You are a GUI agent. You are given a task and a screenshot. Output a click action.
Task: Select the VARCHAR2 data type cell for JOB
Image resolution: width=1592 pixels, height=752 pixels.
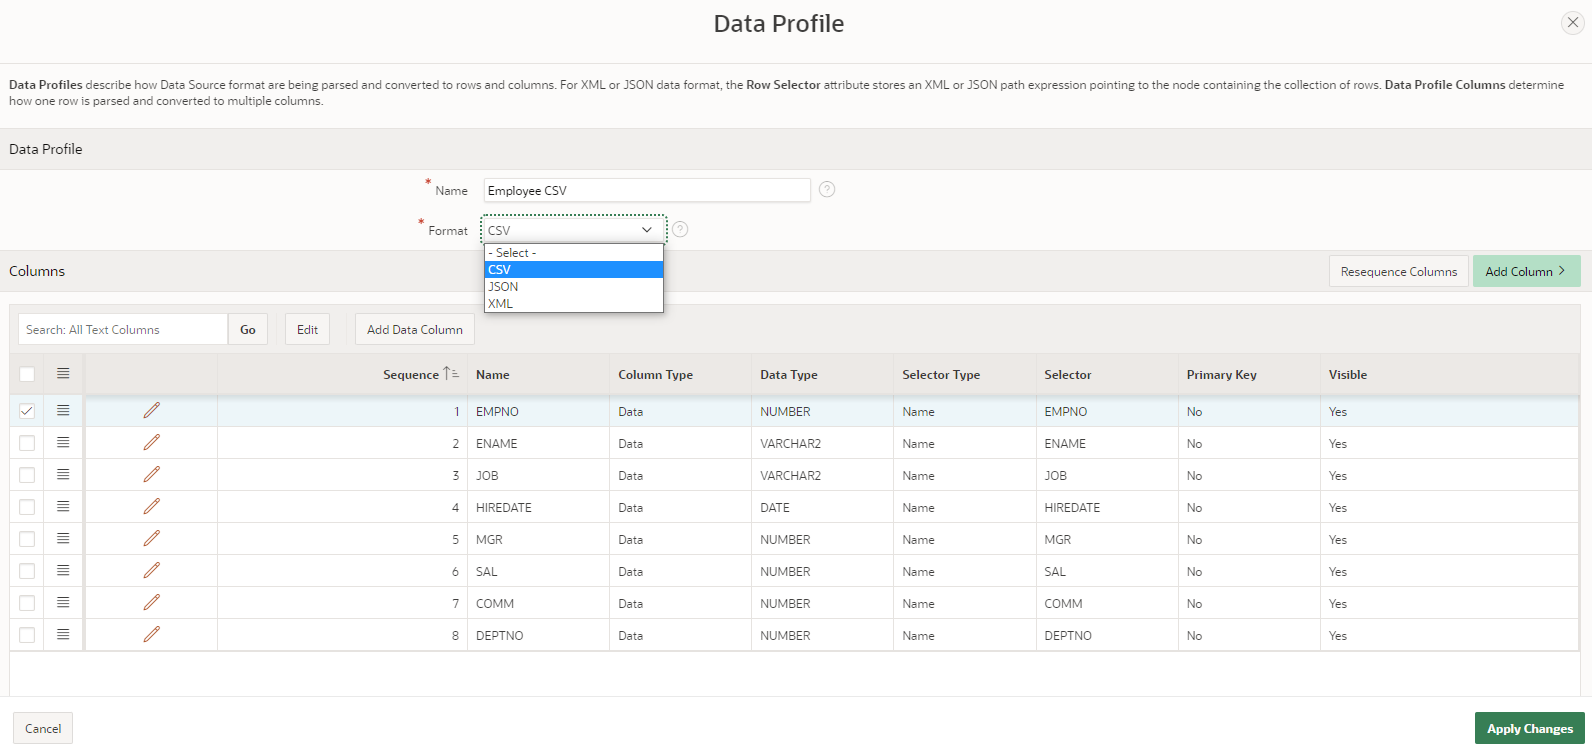coord(822,475)
